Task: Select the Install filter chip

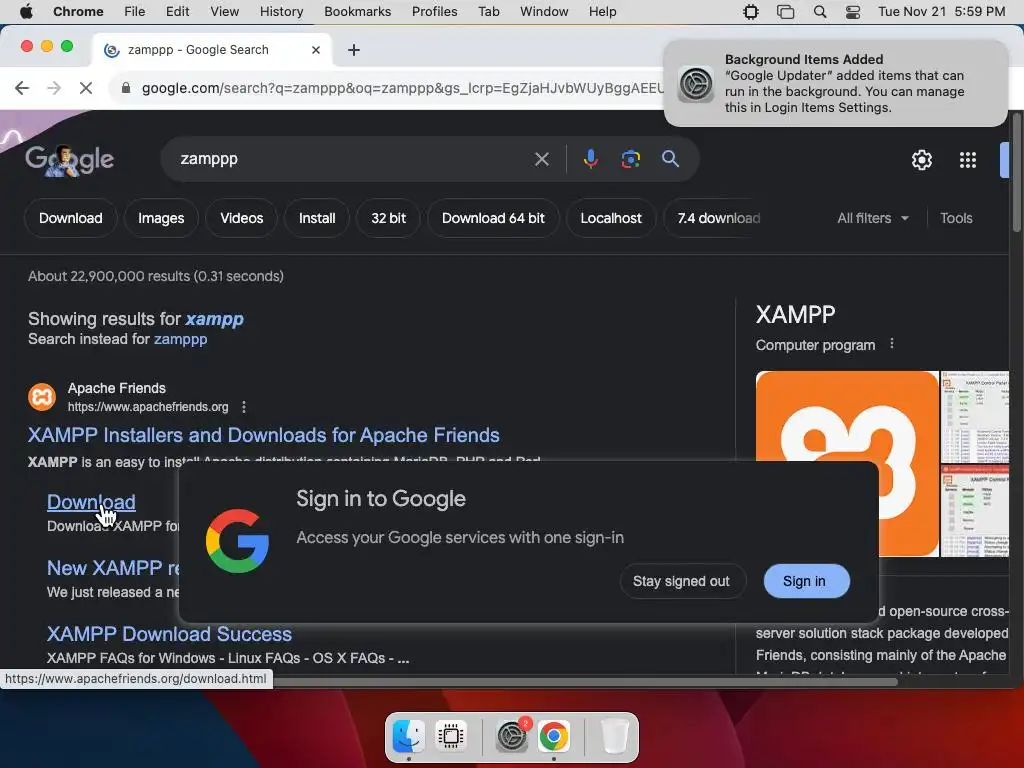Action: click(317, 218)
